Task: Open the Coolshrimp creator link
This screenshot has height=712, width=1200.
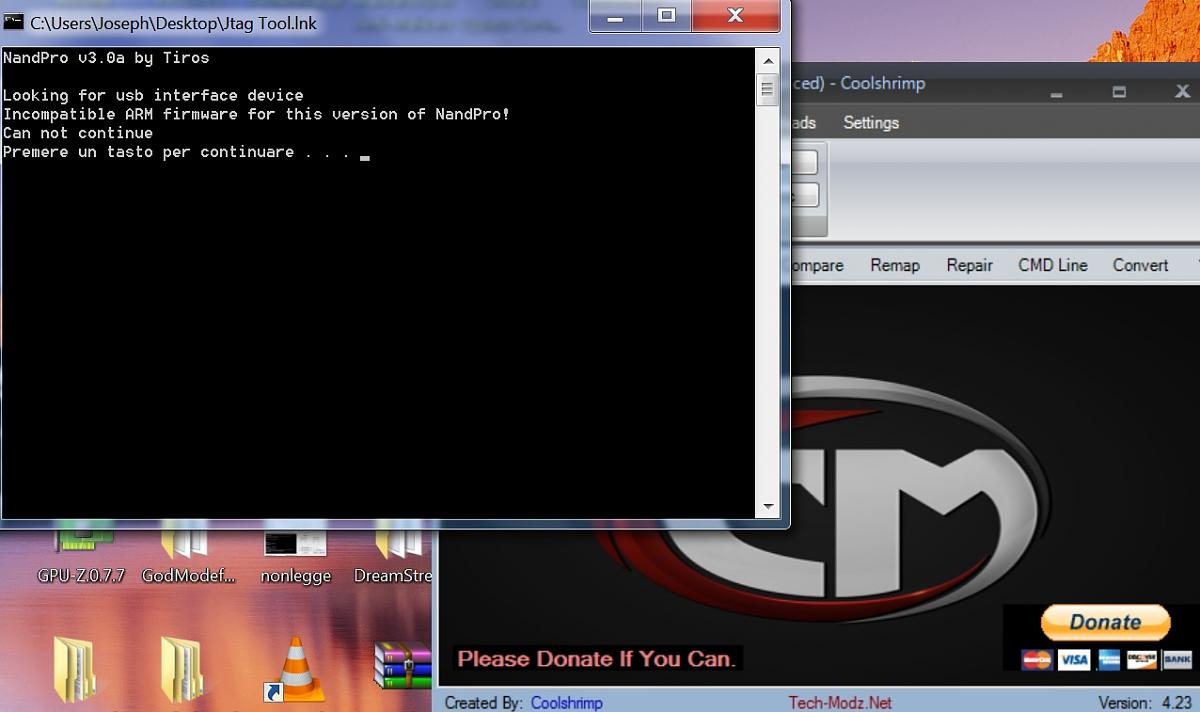Action: [x=566, y=702]
